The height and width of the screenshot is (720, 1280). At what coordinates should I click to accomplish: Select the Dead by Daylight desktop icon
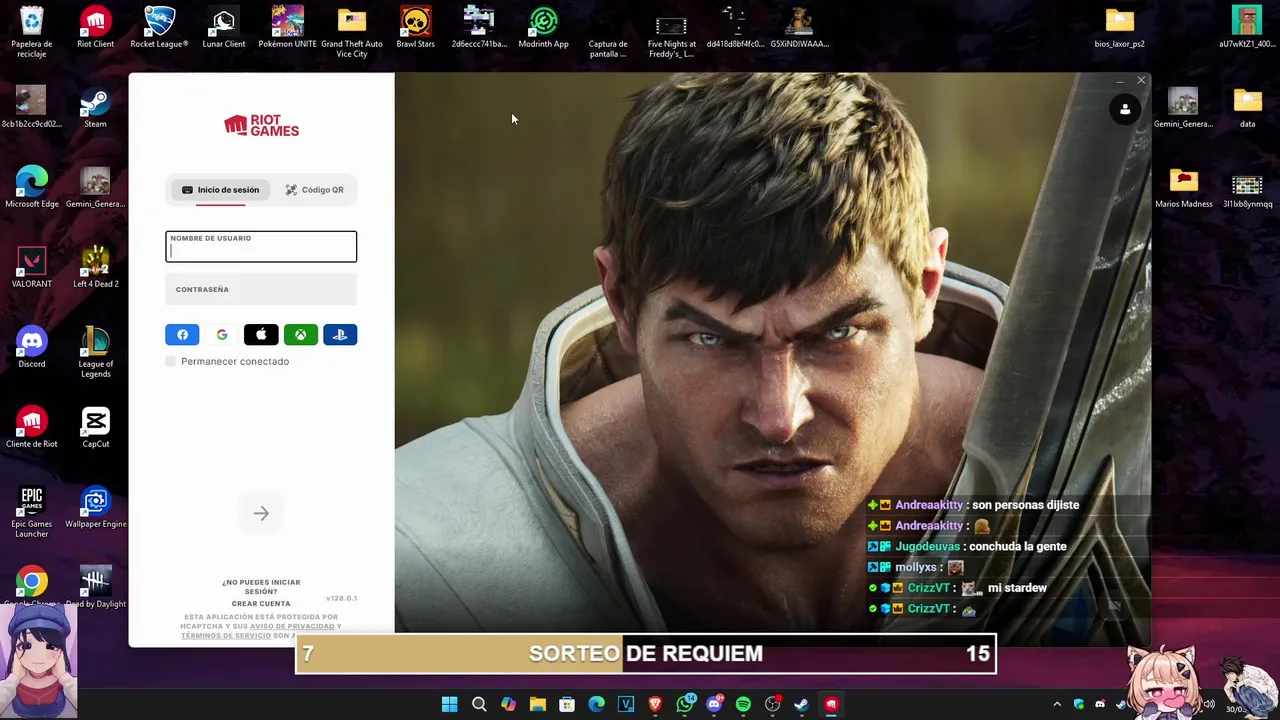[96, 588]
